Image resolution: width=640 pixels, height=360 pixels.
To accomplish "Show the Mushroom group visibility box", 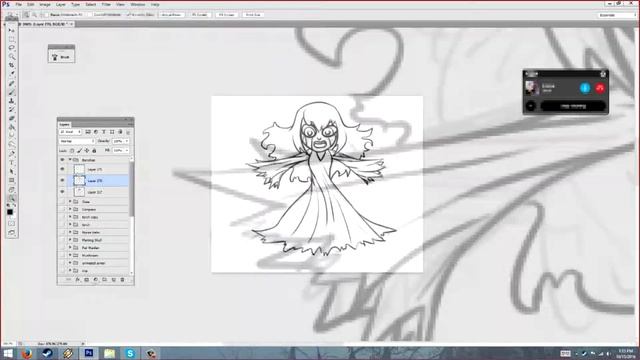I will pos(62,256).
